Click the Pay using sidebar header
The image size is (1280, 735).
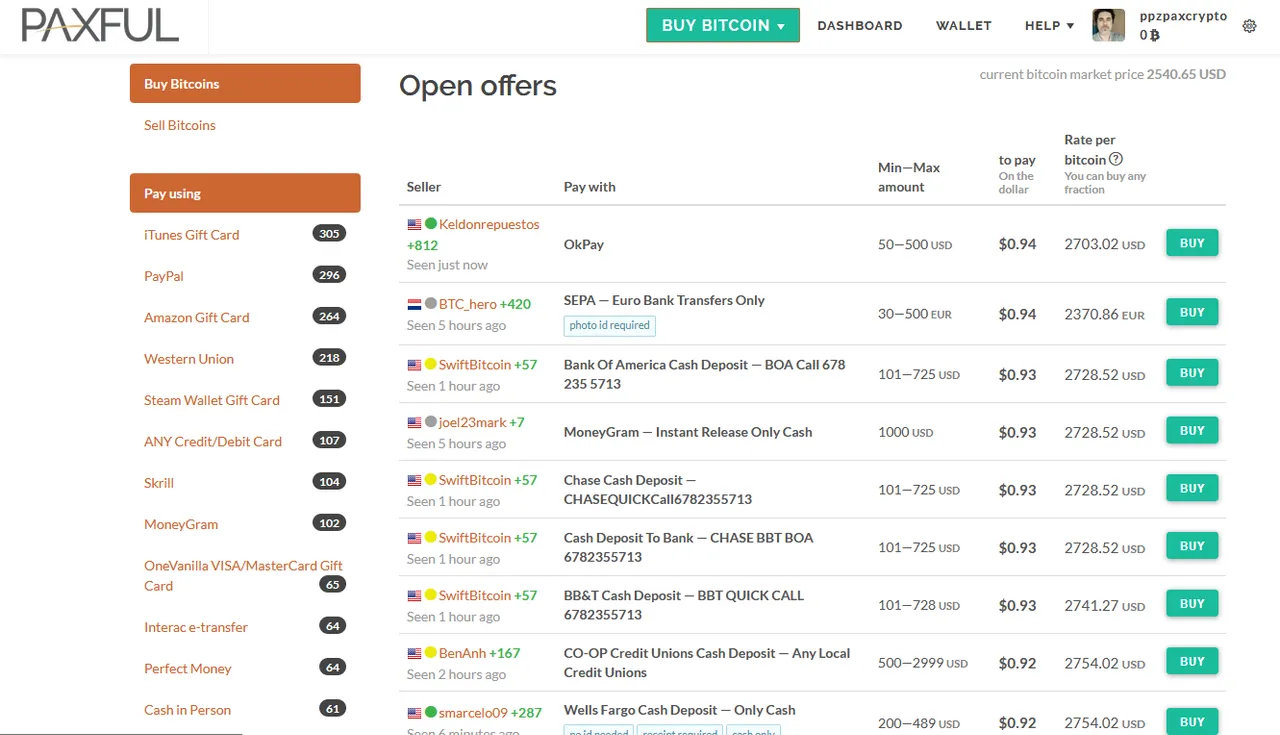[x=245, y=193]
